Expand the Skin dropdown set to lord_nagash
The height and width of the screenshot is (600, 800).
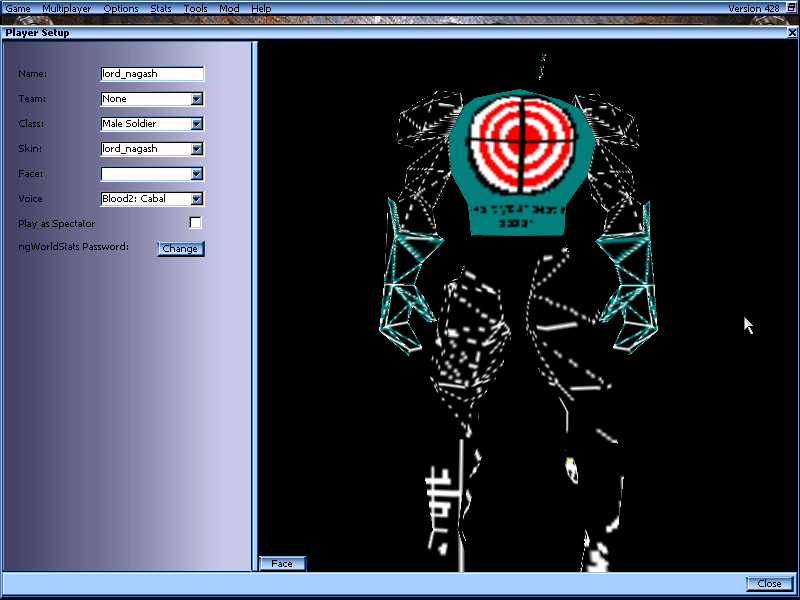click(x=197, y=148)
